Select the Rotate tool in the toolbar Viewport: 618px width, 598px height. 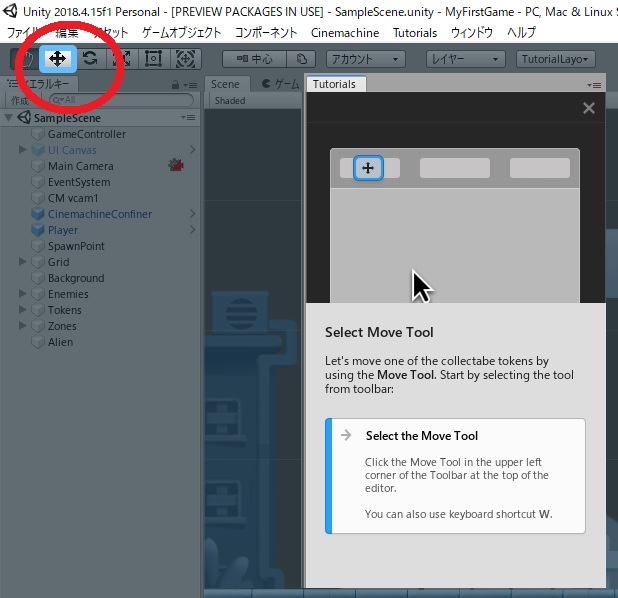91,59
